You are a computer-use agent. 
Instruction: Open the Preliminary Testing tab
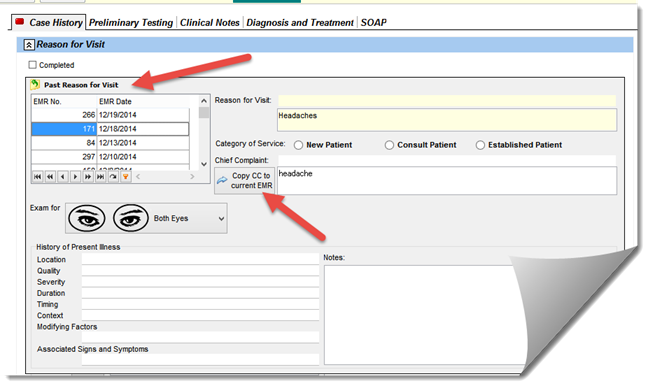(x=131, y=23)
